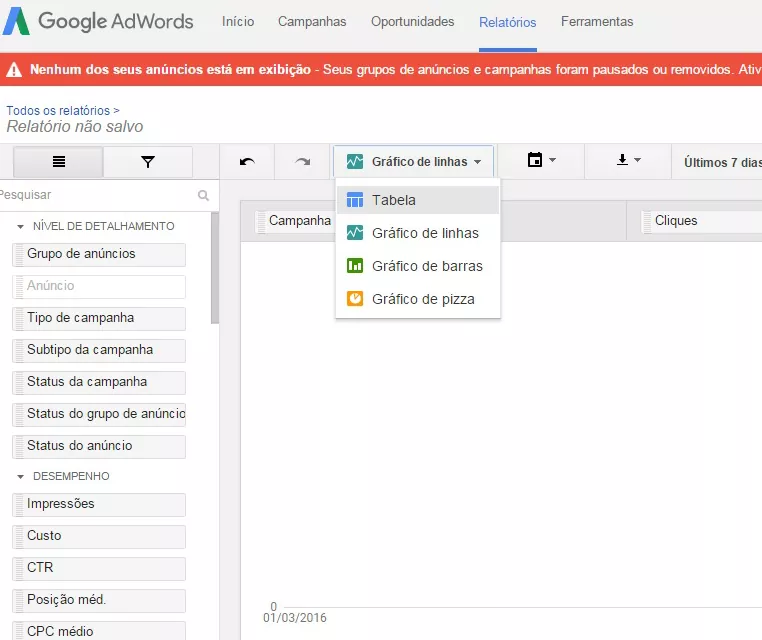
Task: Open the Ferramentas tab
Action: 597,22
